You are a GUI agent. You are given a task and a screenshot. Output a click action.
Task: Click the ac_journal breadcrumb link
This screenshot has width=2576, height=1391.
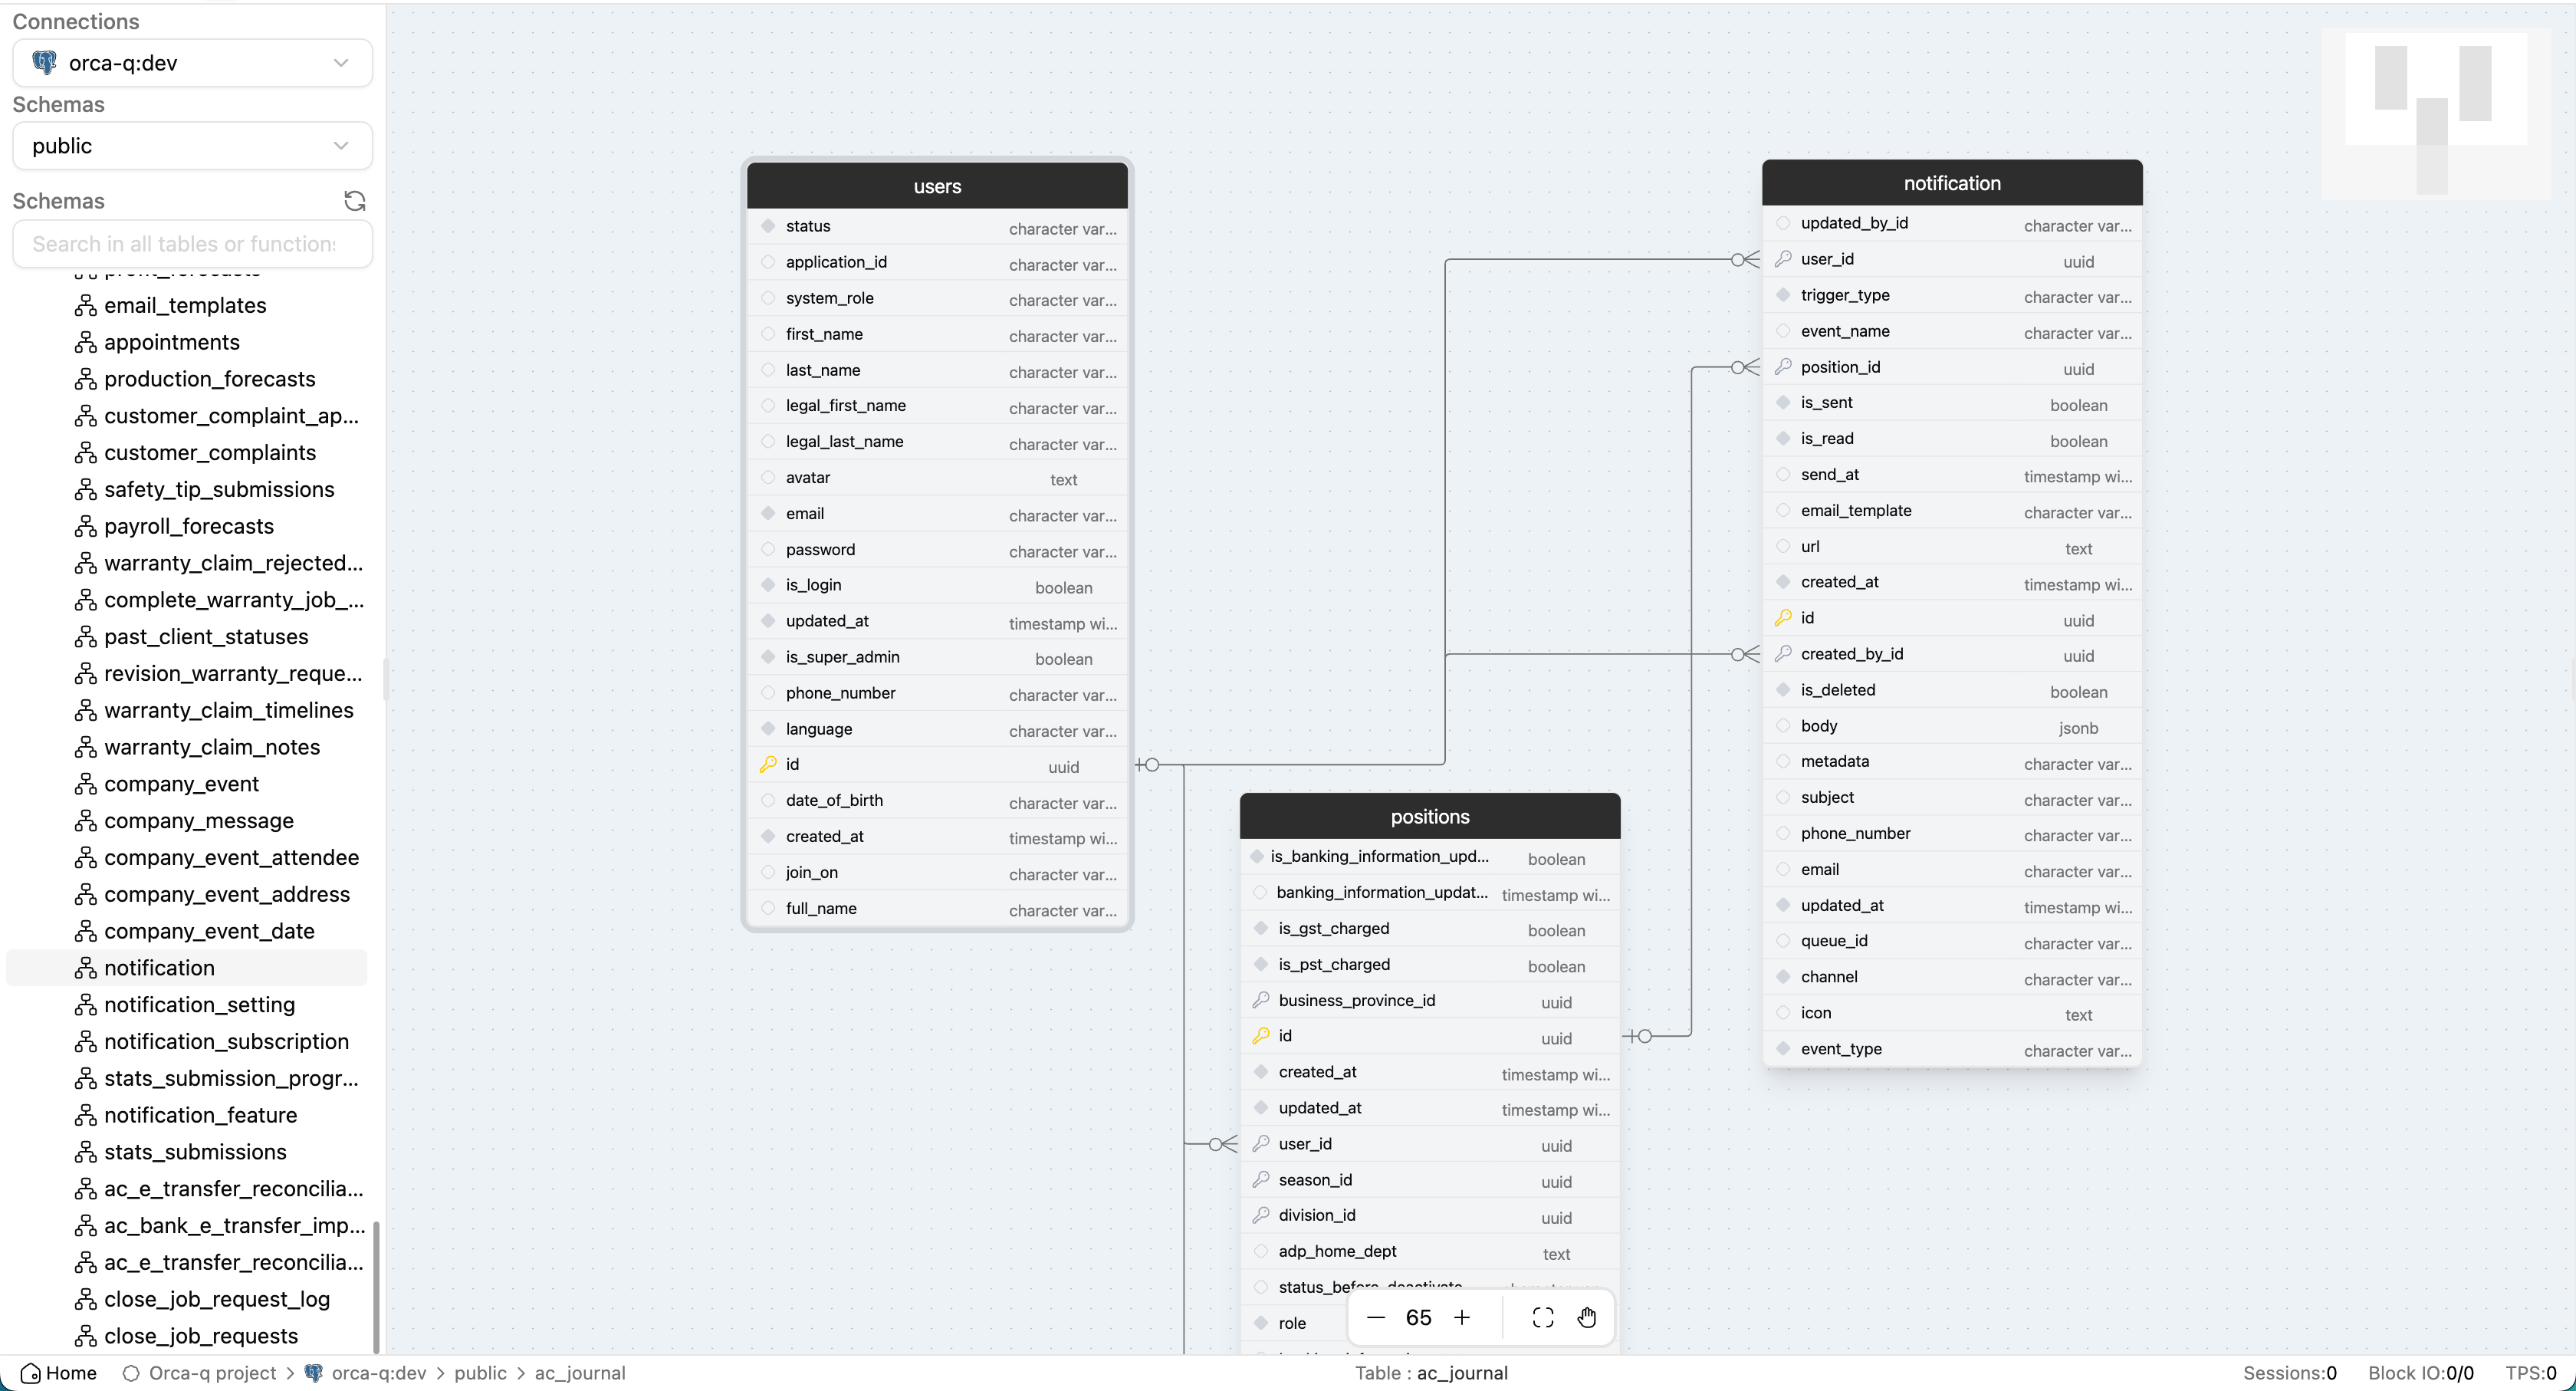pyautogui.click(x=579, y=1373)
